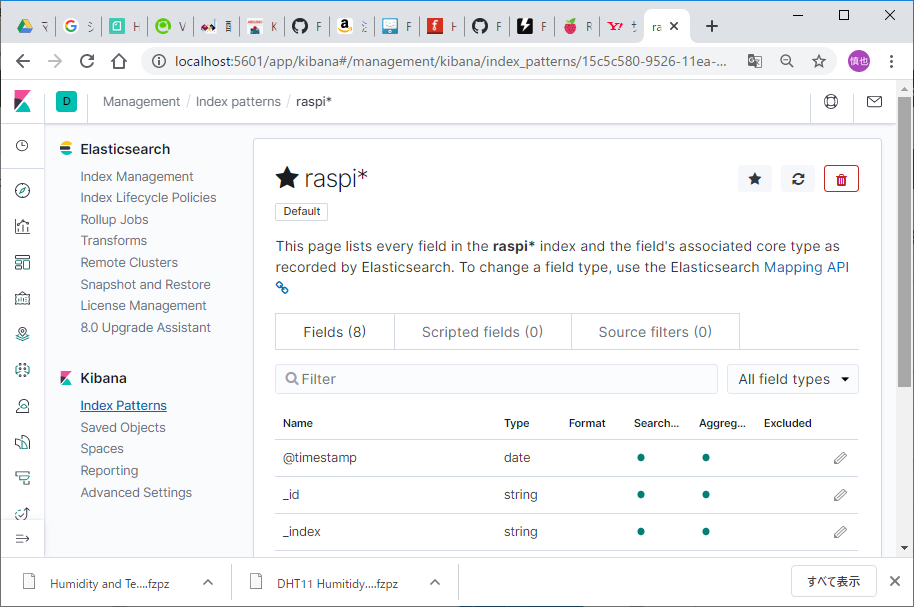Set raspi* as default index star
Viewport: 914px width, 607px height.
[x=755, y=179]
